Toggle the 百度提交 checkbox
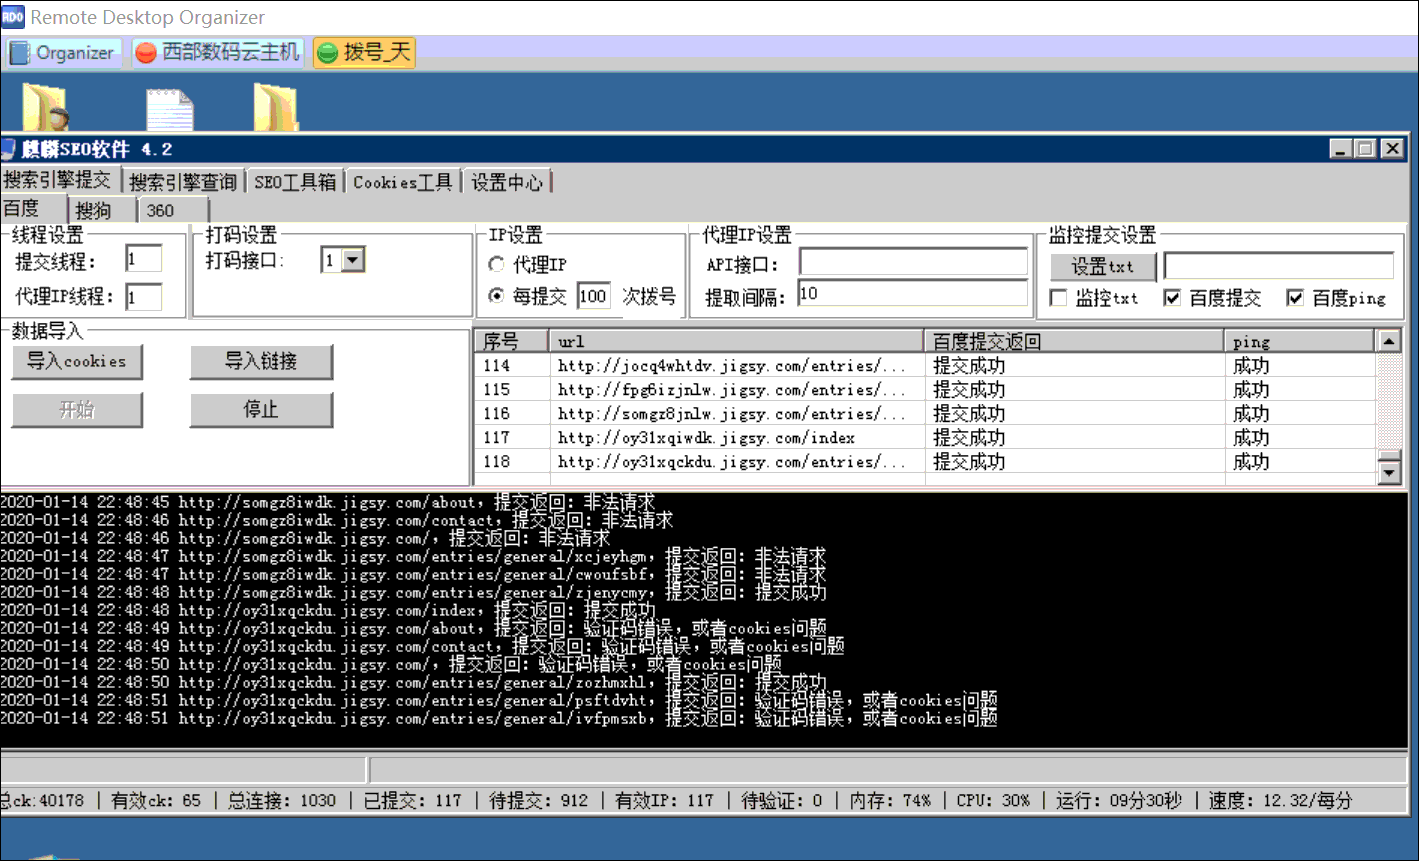Screen dimensions: 1419x861 pos(1173,298)
